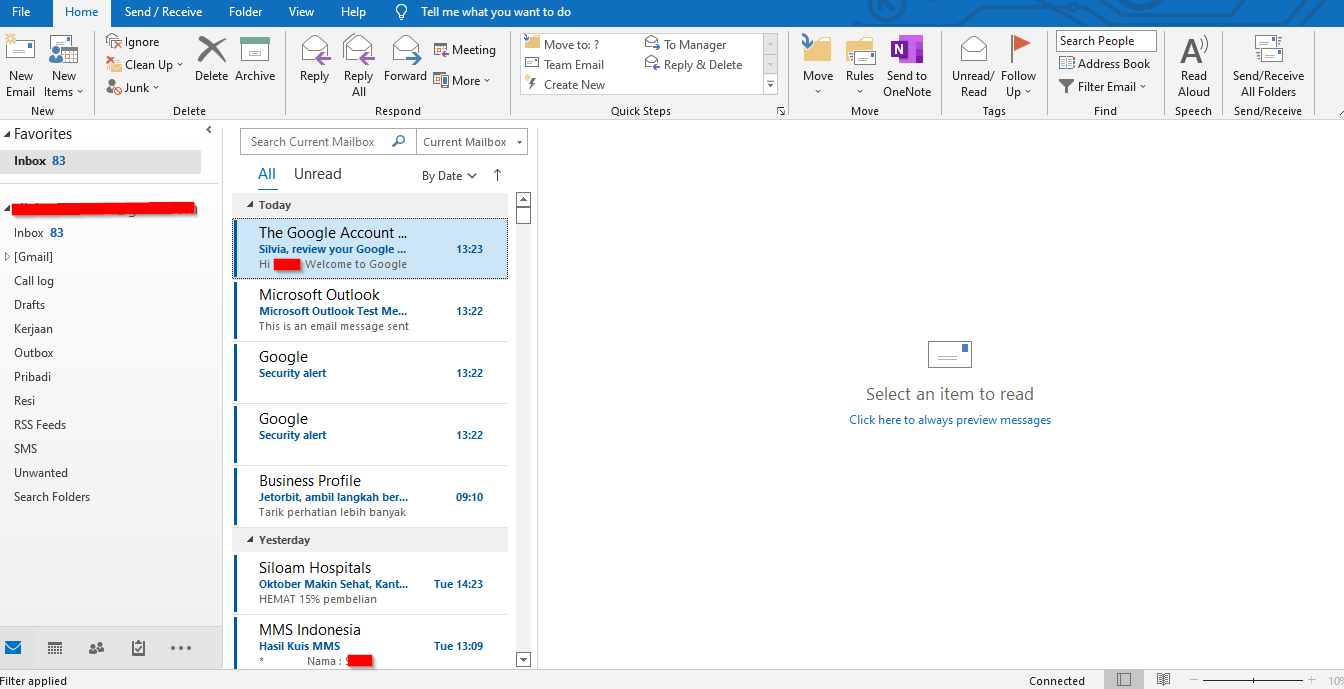
Task: Delete the selected message
Action: coord(211,60)
